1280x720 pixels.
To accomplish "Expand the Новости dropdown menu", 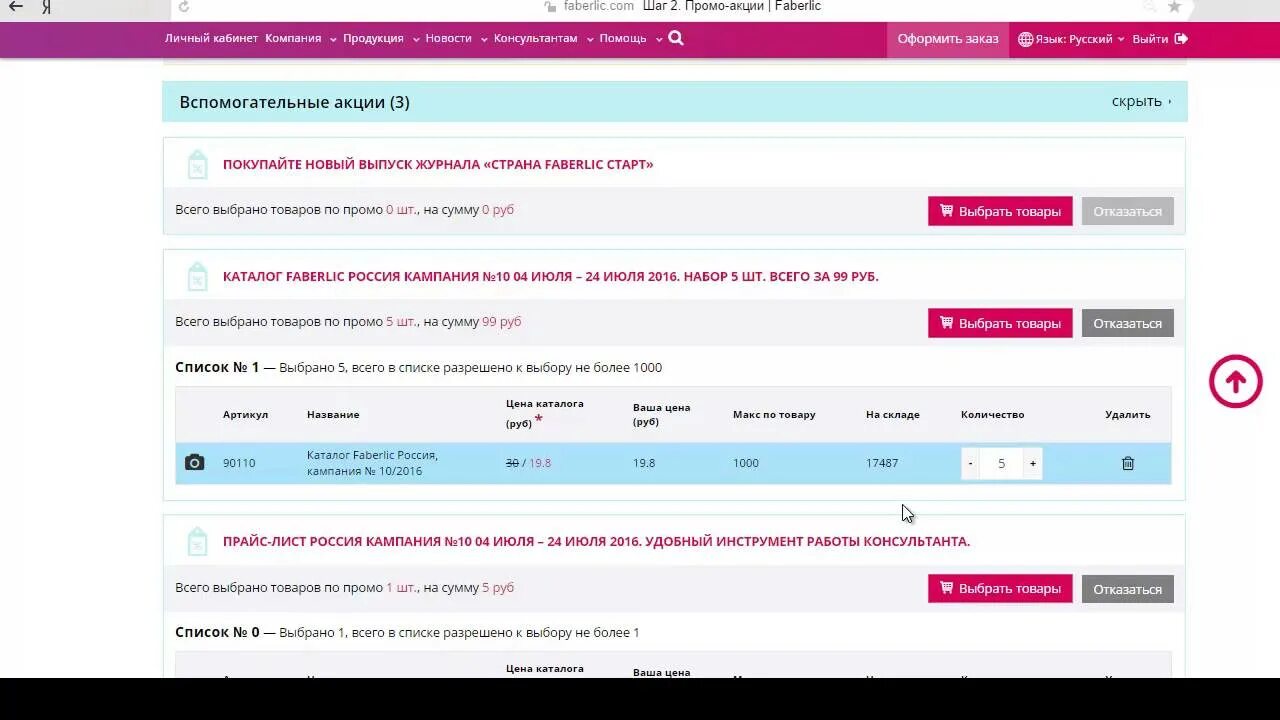I will point(456,38).
